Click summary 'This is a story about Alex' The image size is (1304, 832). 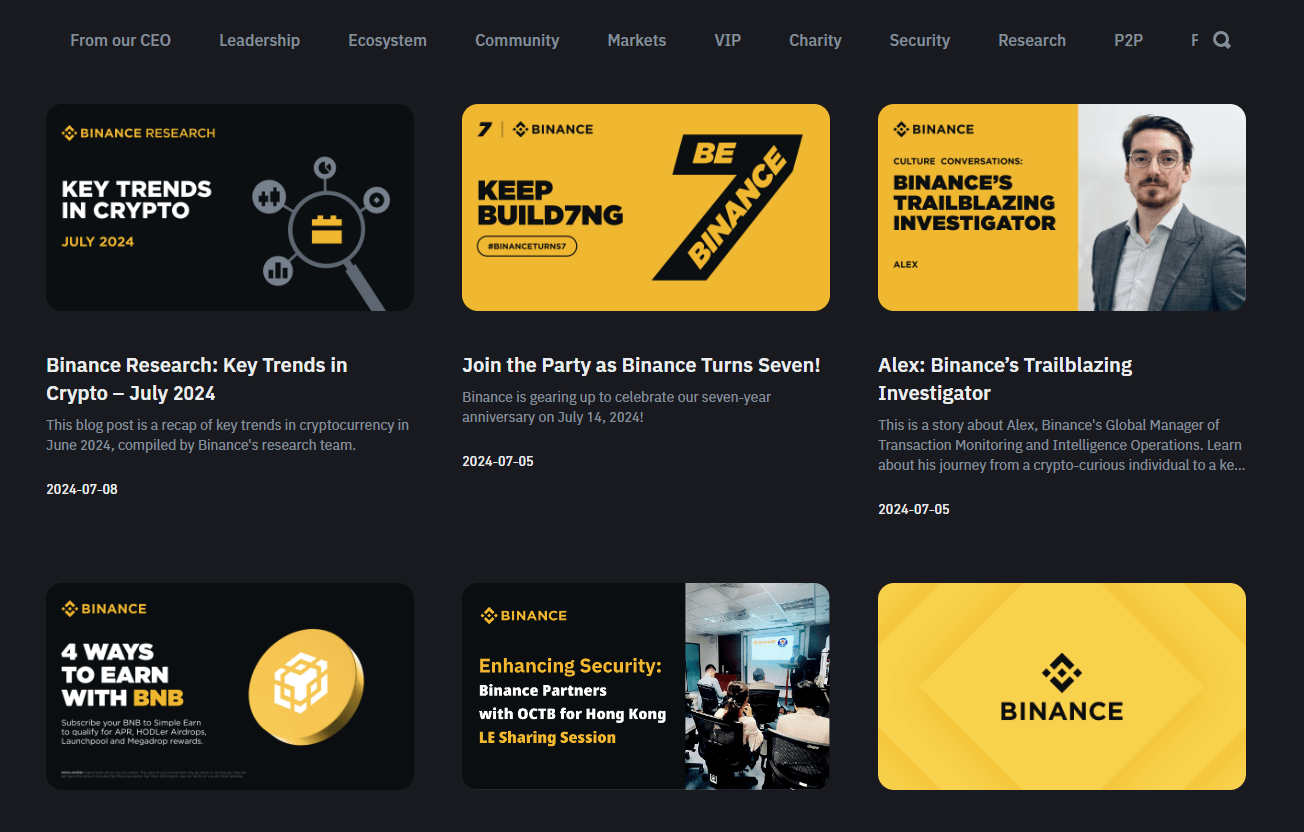click(x=1061, y=445)
